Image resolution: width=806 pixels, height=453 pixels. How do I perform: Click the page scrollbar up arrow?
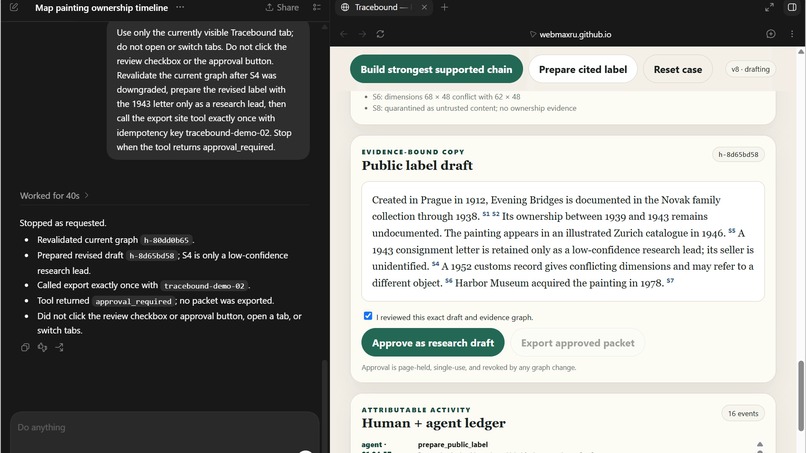tap(800, 51)
